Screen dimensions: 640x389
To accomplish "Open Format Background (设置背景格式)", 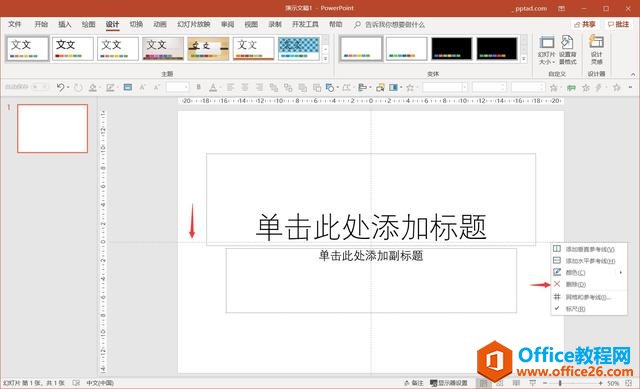I will 567,50.
